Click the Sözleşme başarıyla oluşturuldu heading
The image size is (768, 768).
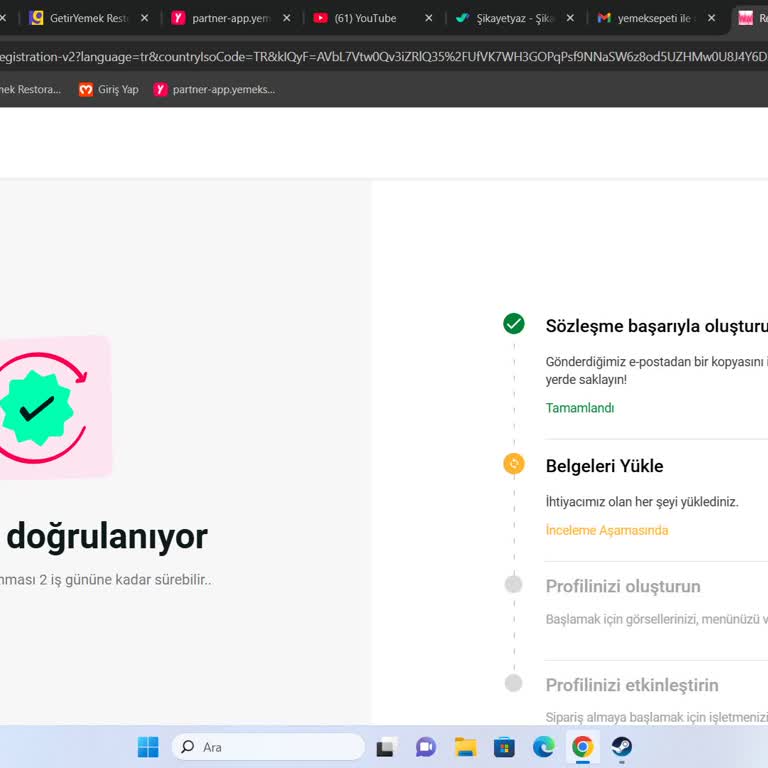[656, 326]
